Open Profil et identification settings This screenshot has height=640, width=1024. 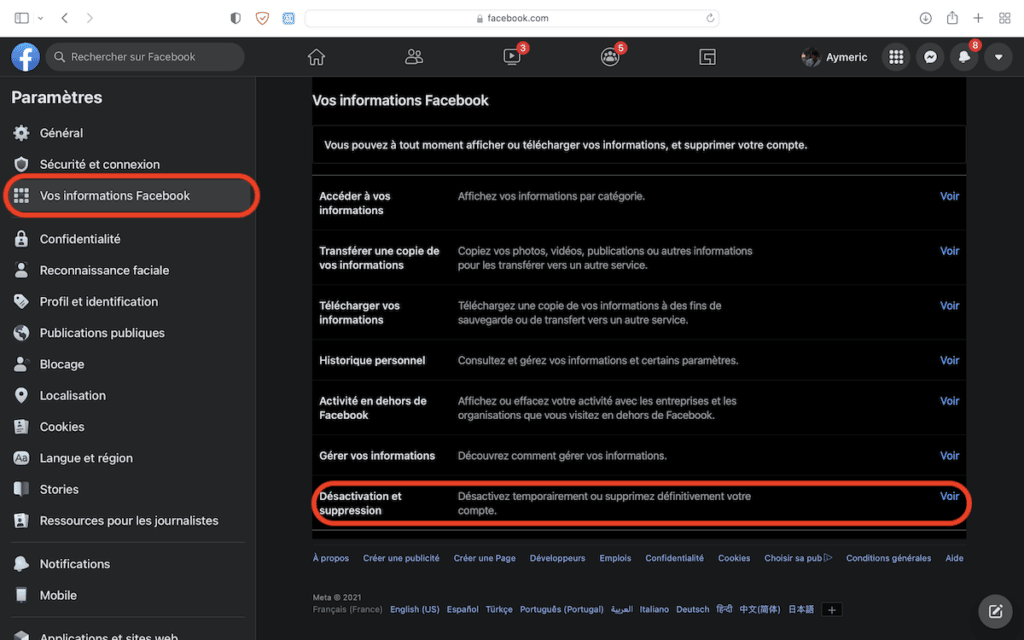(128, 302)
